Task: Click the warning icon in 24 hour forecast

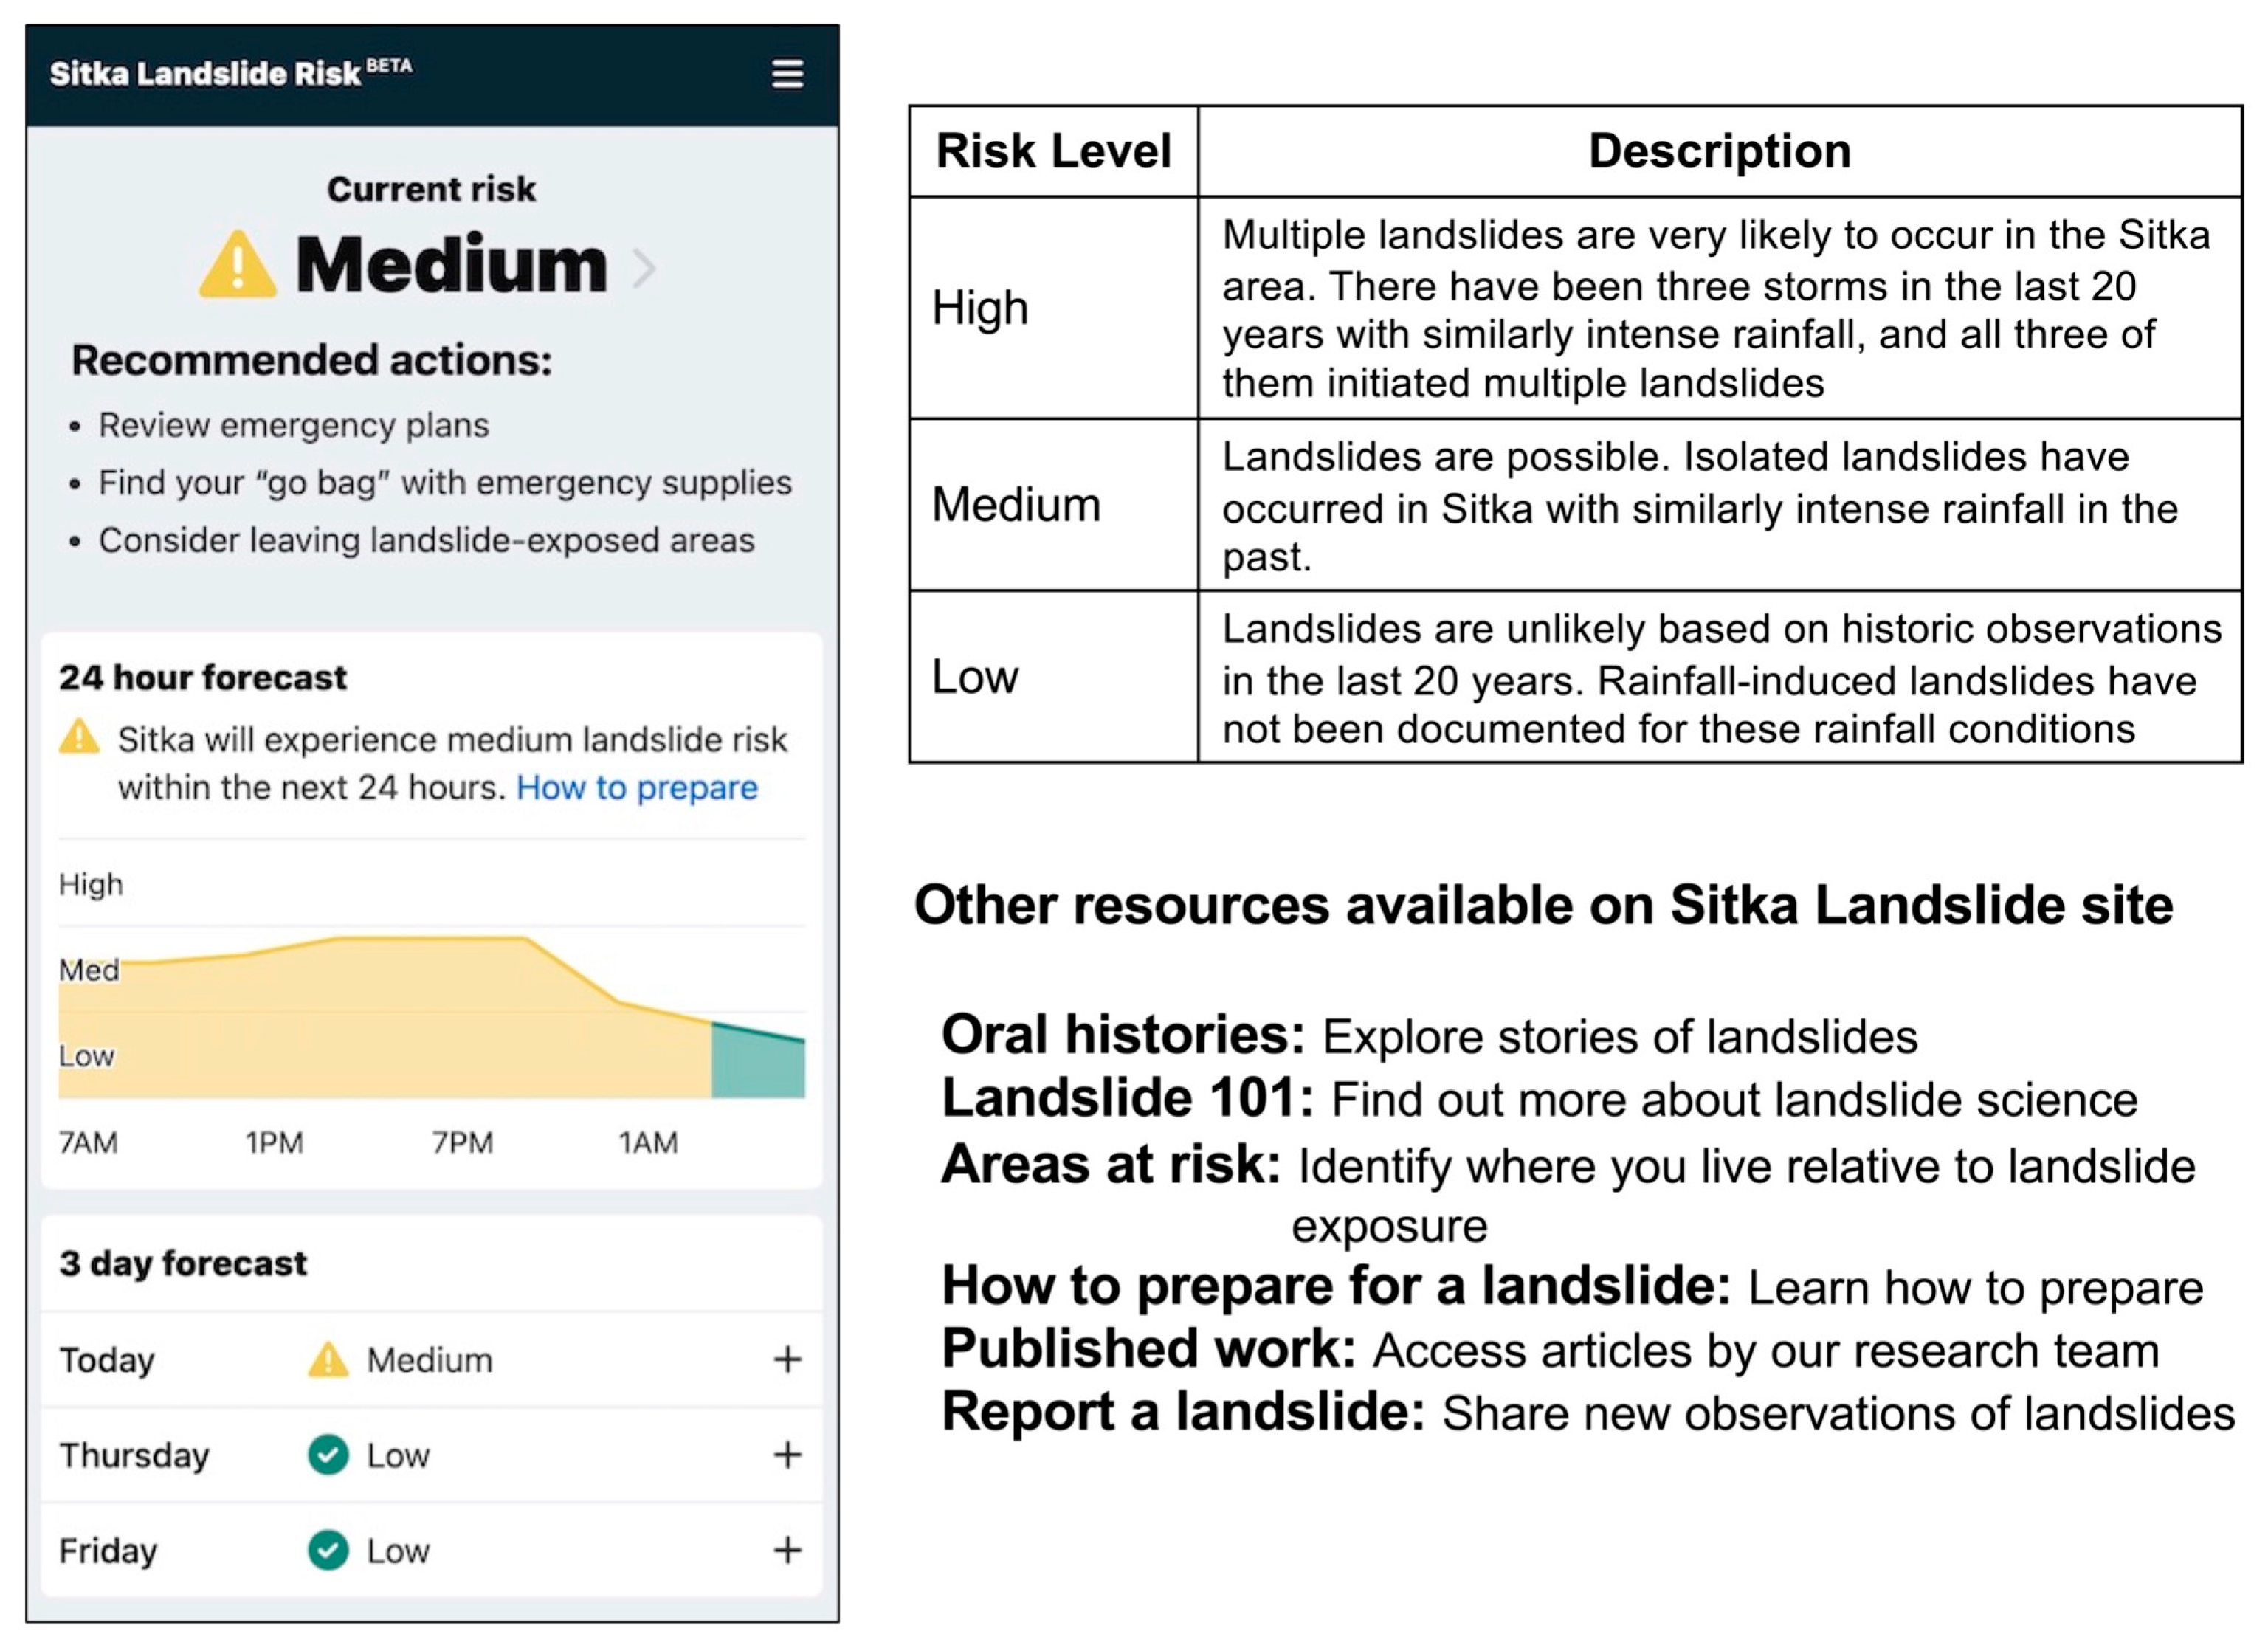Action: click(79, 738)
